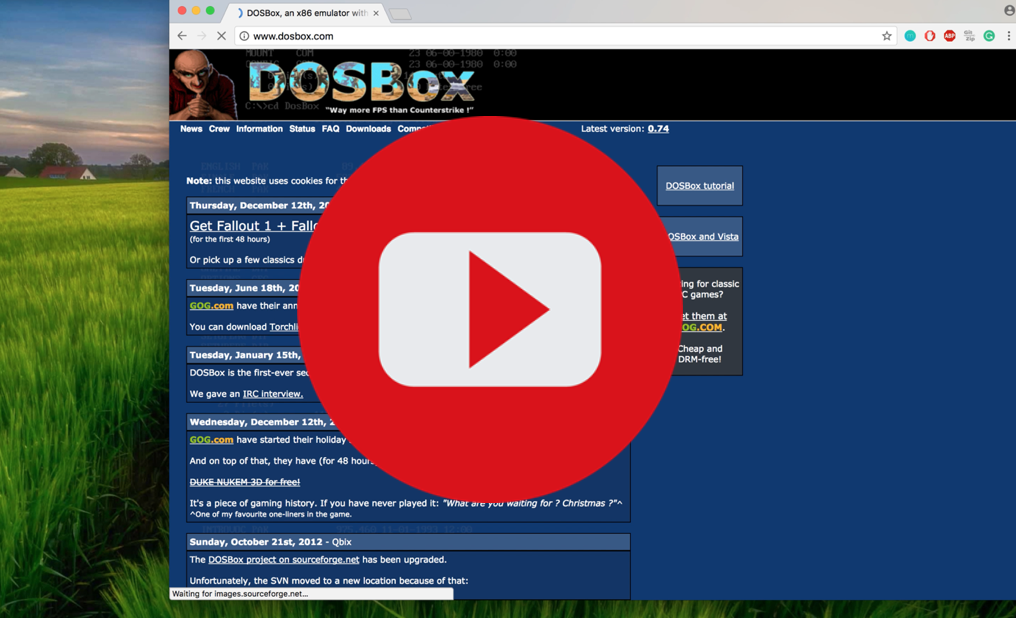This screenshot has width=1016, height=618.
Task: Open the Opera extension icon
Action: [x=930, y=36]
